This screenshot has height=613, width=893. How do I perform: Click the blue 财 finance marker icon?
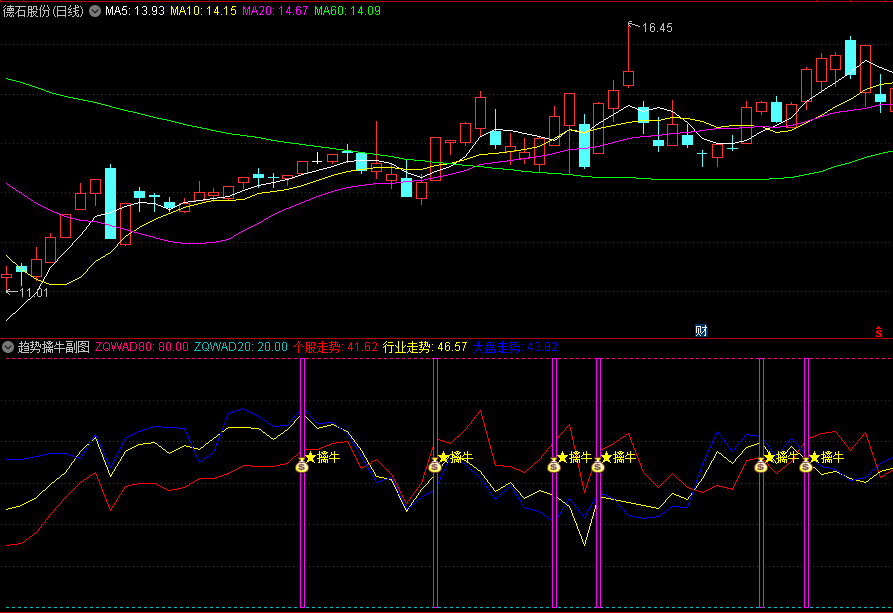click(x=701, y=331)
